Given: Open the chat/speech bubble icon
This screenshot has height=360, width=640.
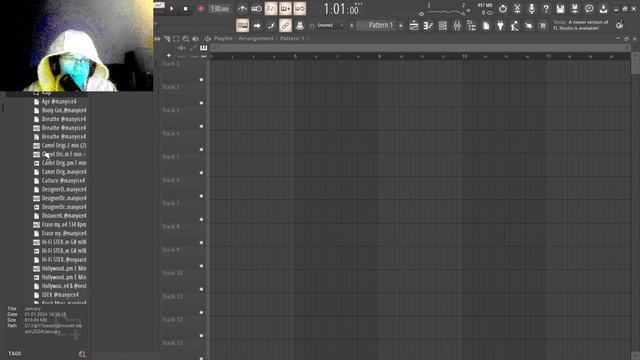Looking at the screenshot, I should (589, 9).
